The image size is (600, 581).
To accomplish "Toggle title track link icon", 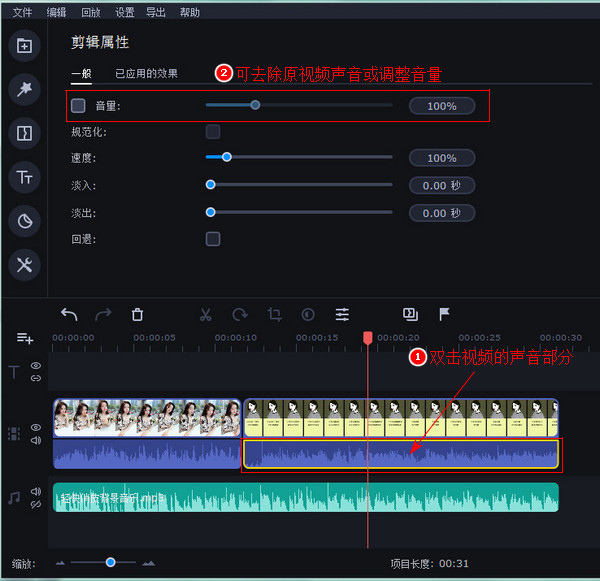I will (36, 378).
